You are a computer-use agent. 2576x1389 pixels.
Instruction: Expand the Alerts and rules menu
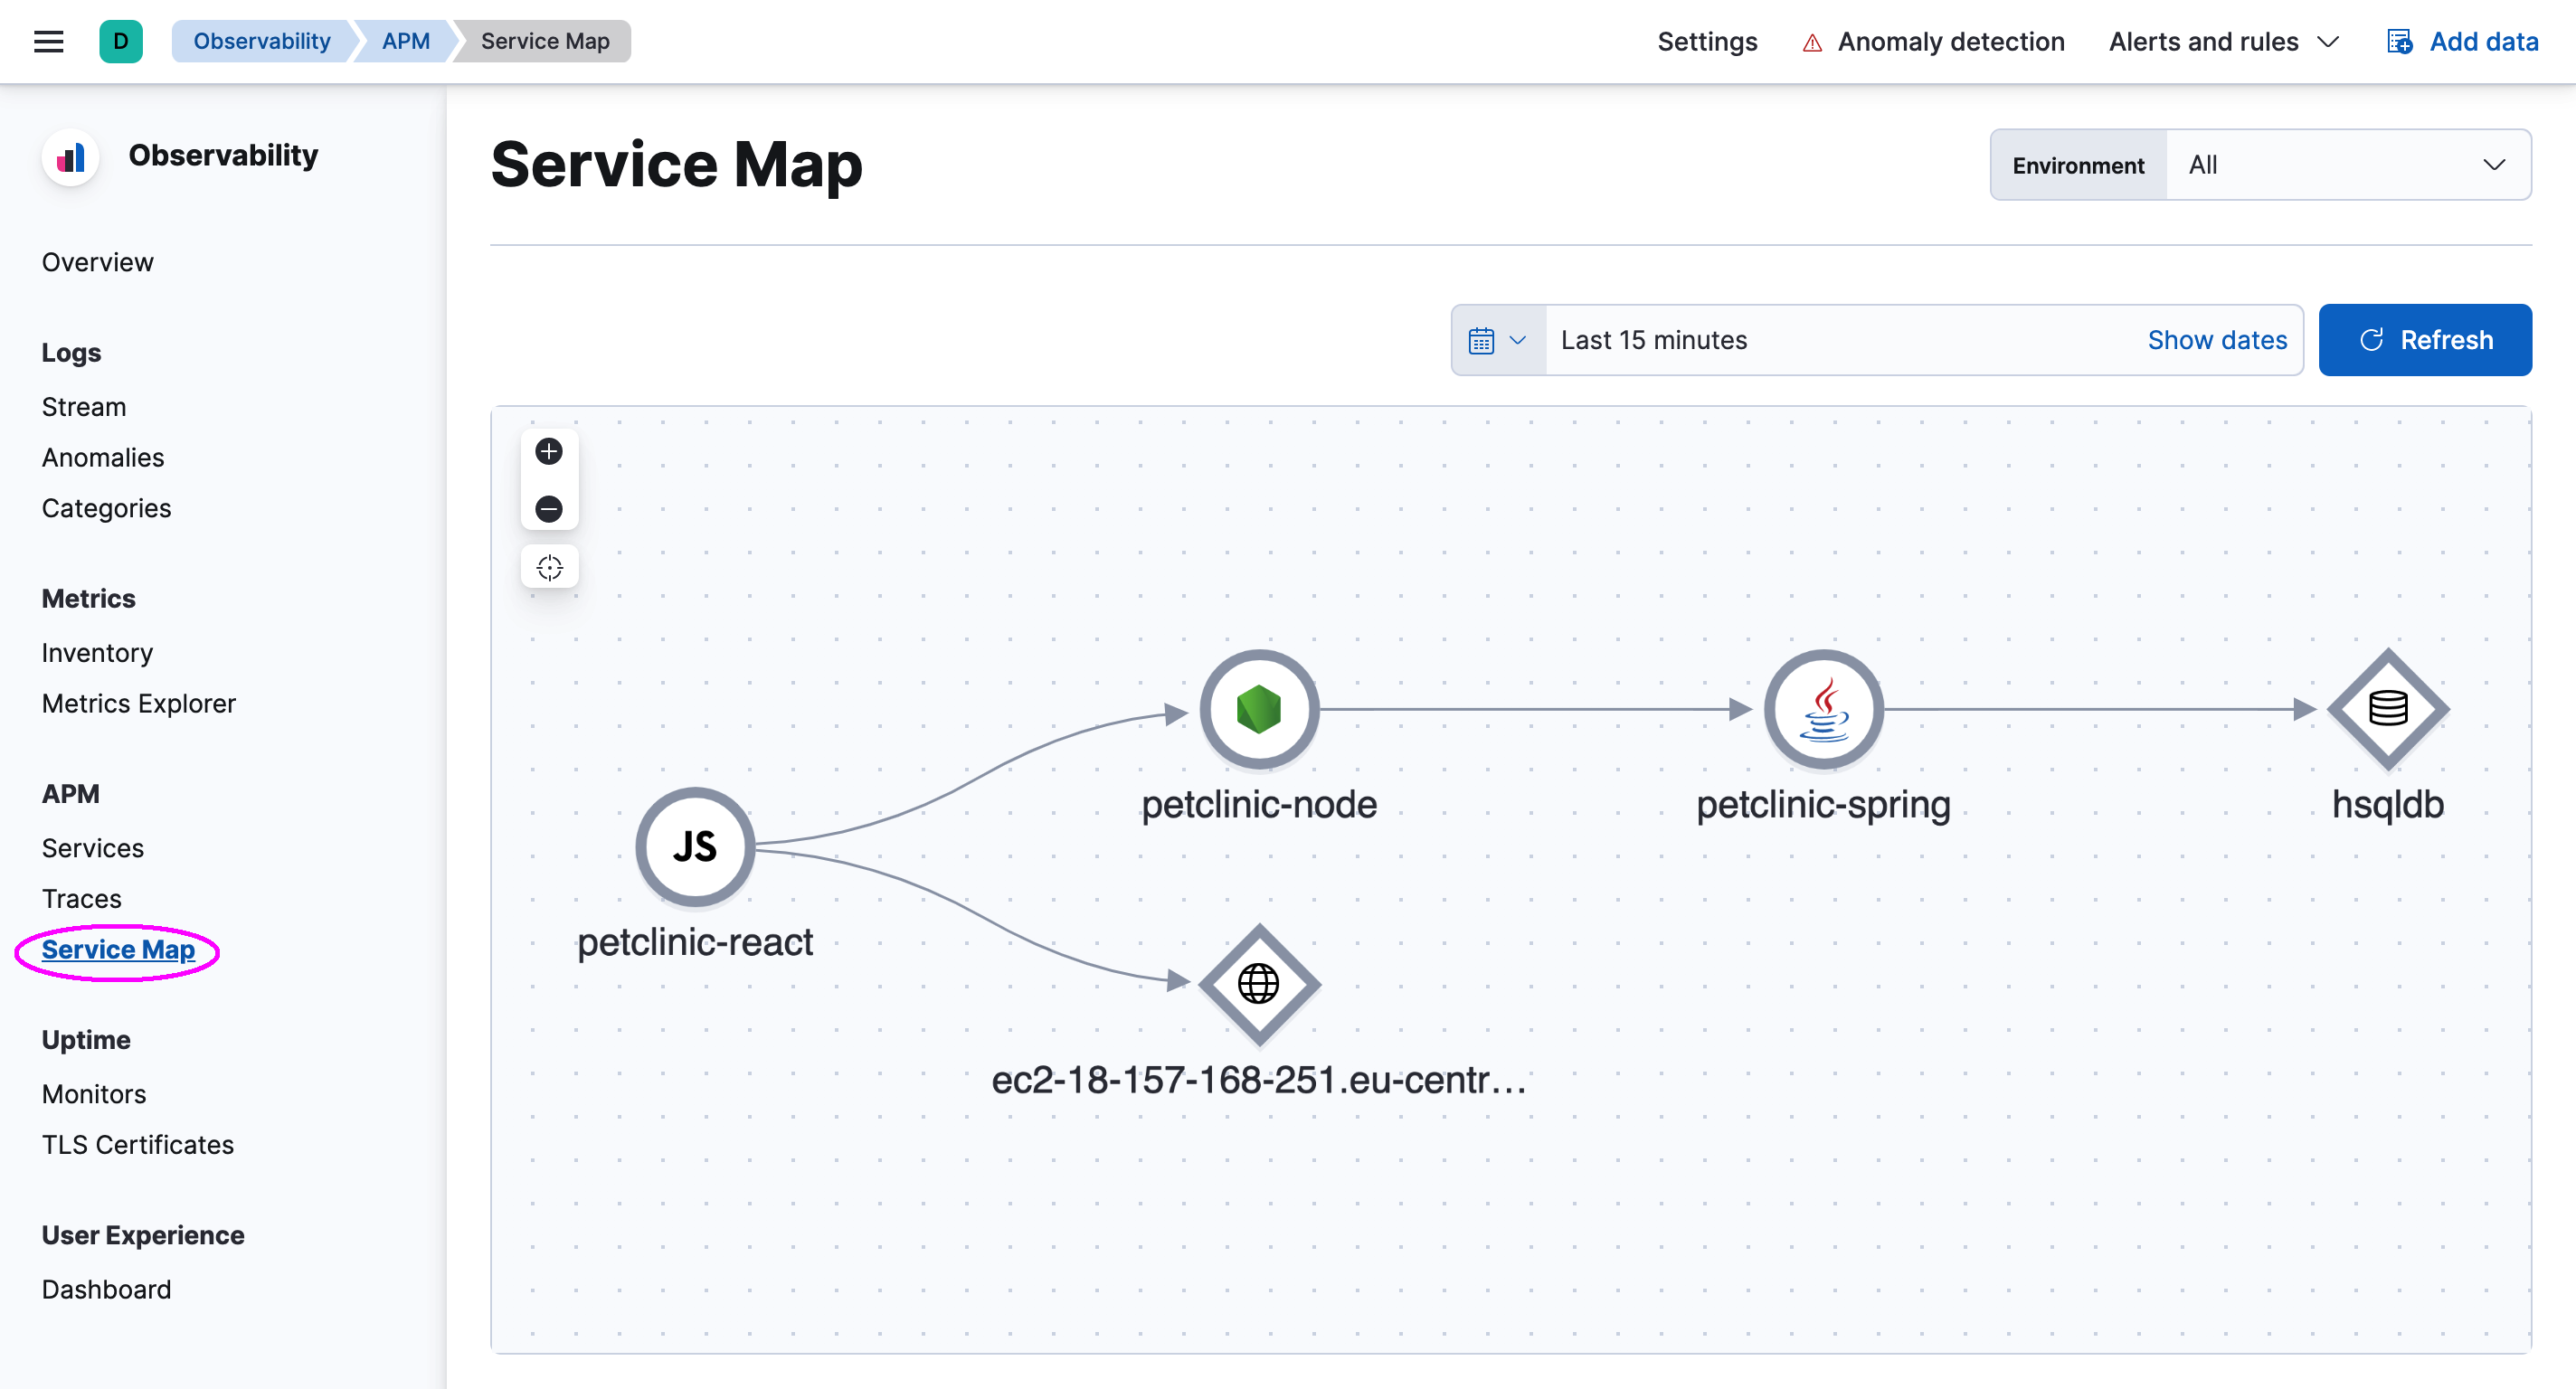point(2224,41)
